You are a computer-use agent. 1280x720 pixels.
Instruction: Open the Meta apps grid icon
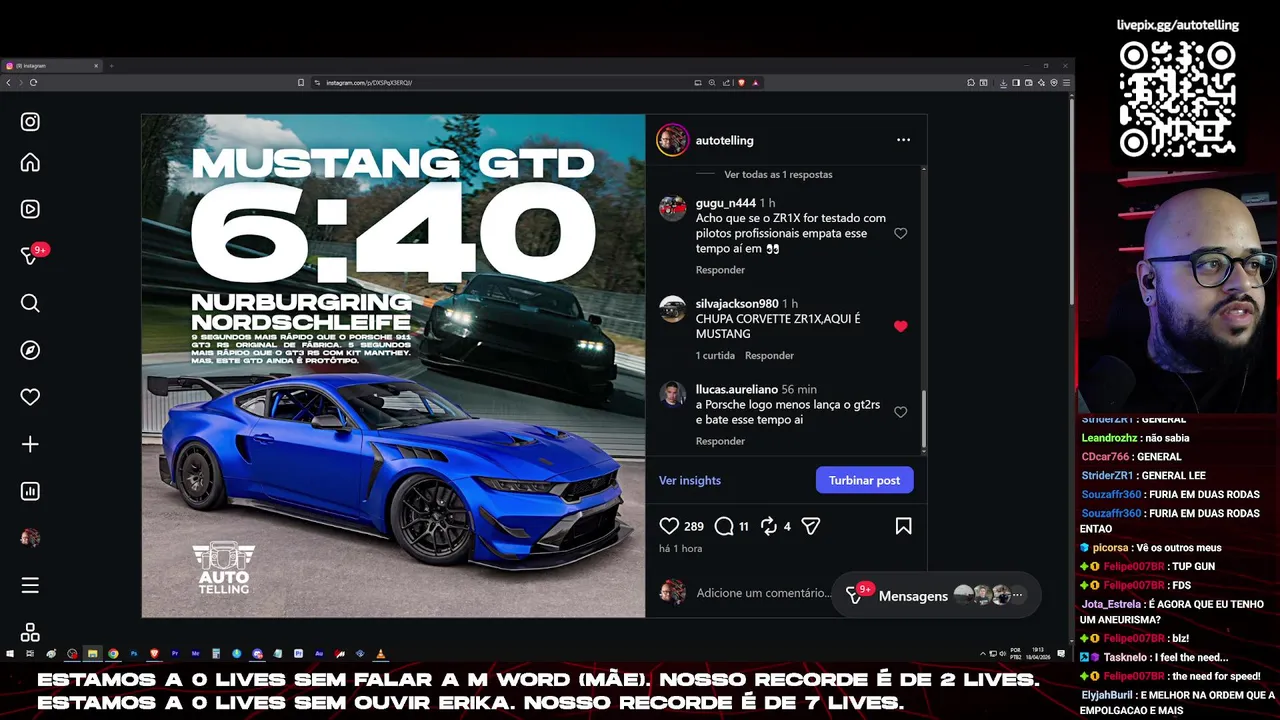click(30, 632)
